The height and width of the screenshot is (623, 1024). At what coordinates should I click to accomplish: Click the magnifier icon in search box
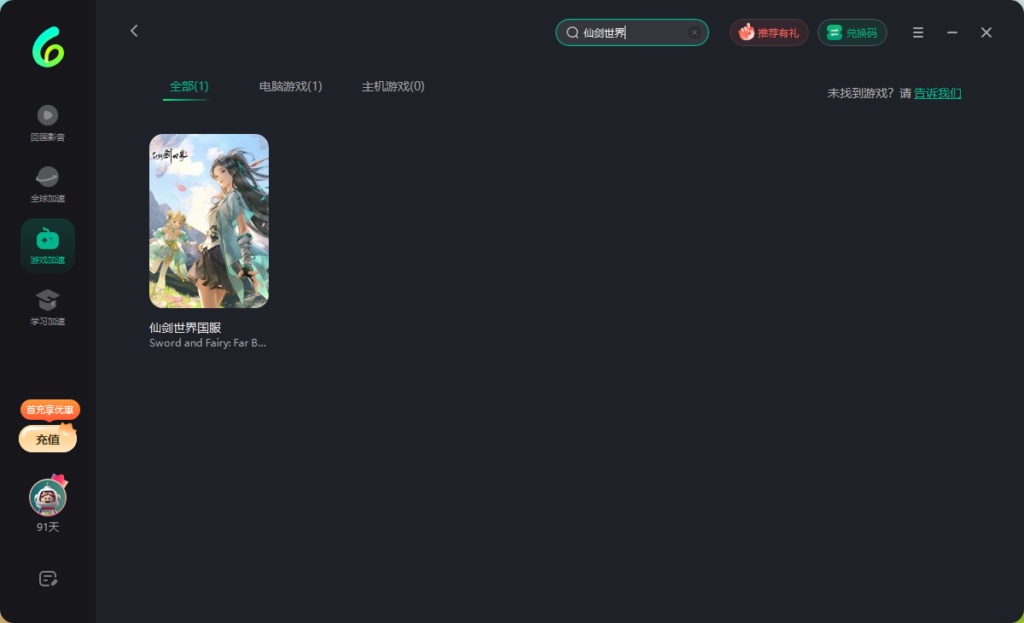pos(572,33)
